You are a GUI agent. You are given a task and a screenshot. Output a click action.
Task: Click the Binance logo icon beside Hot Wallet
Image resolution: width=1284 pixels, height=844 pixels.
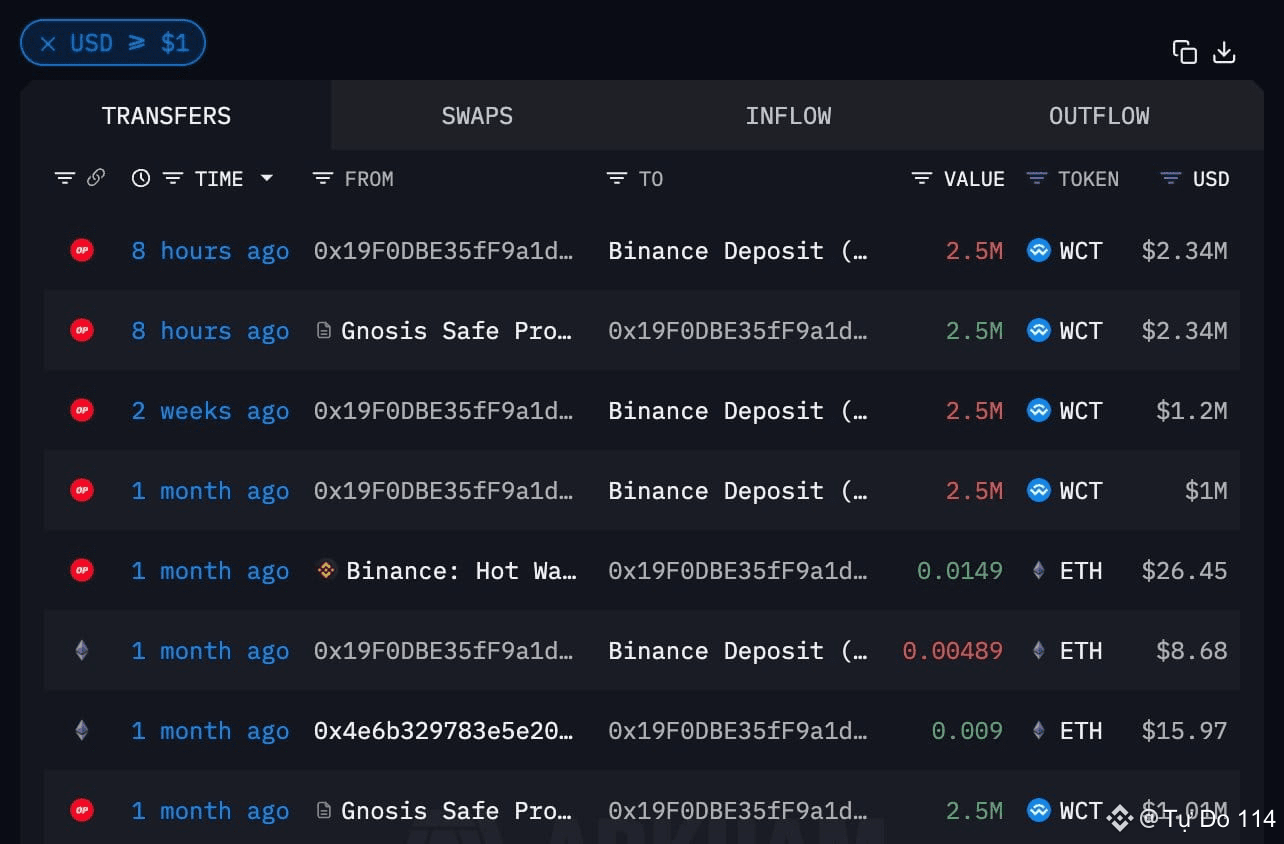point(326,570)
